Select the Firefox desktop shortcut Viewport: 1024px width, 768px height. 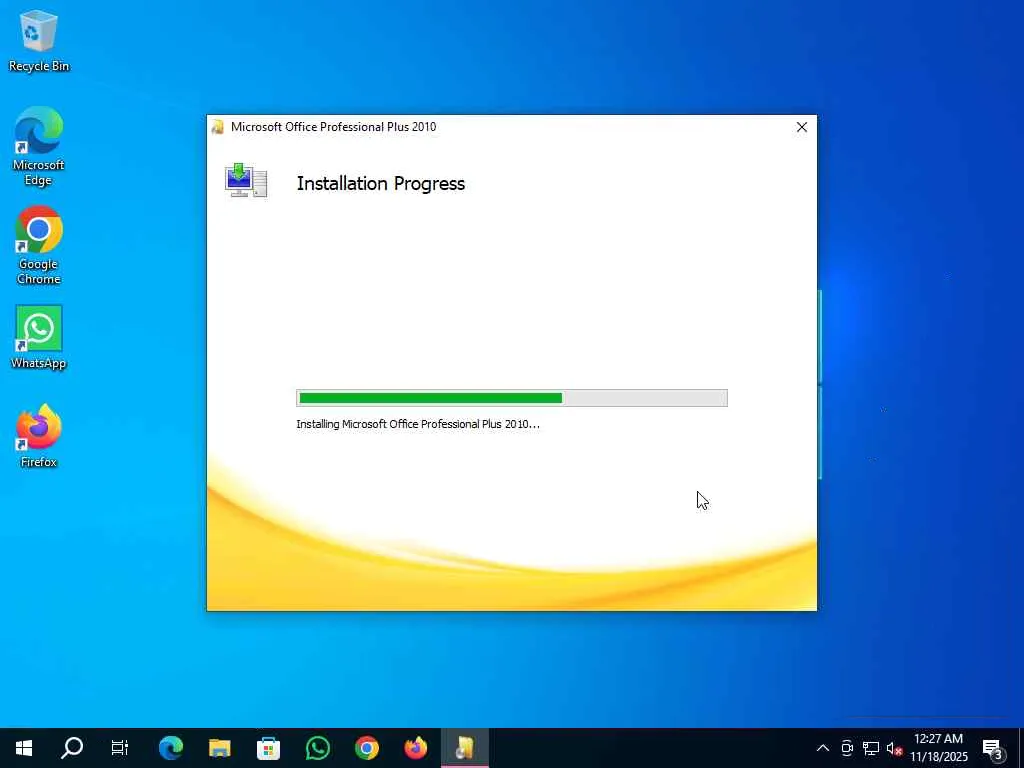(x=39, y=436)
